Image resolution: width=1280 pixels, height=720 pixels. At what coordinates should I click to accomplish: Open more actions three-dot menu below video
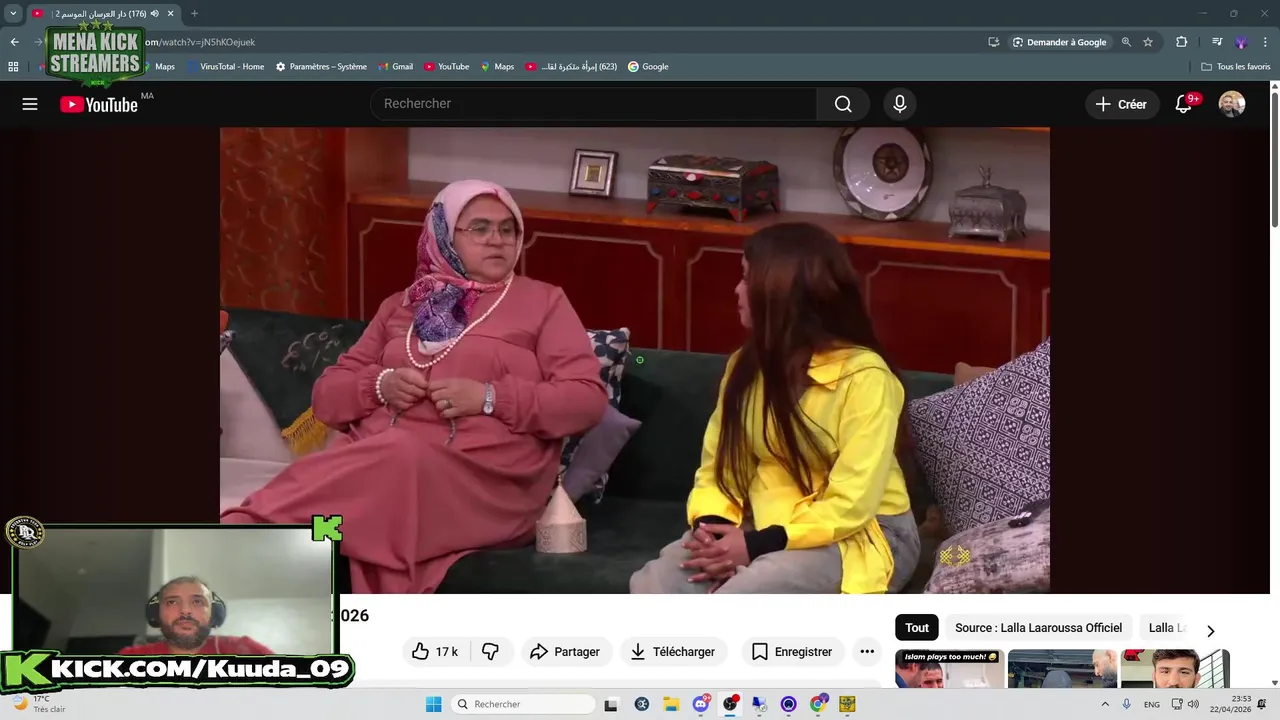coord(867,652)
